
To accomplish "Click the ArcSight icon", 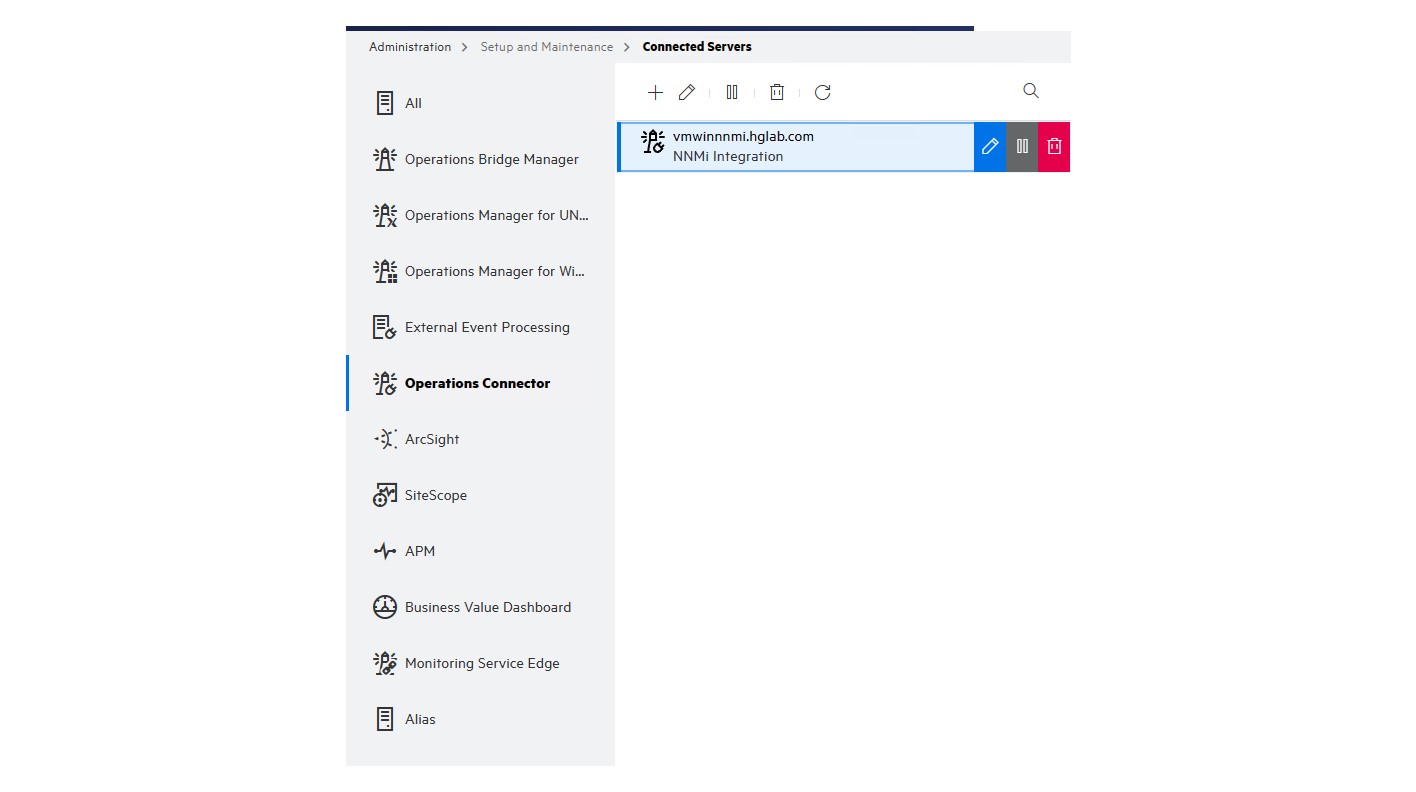I will (385, 439).
